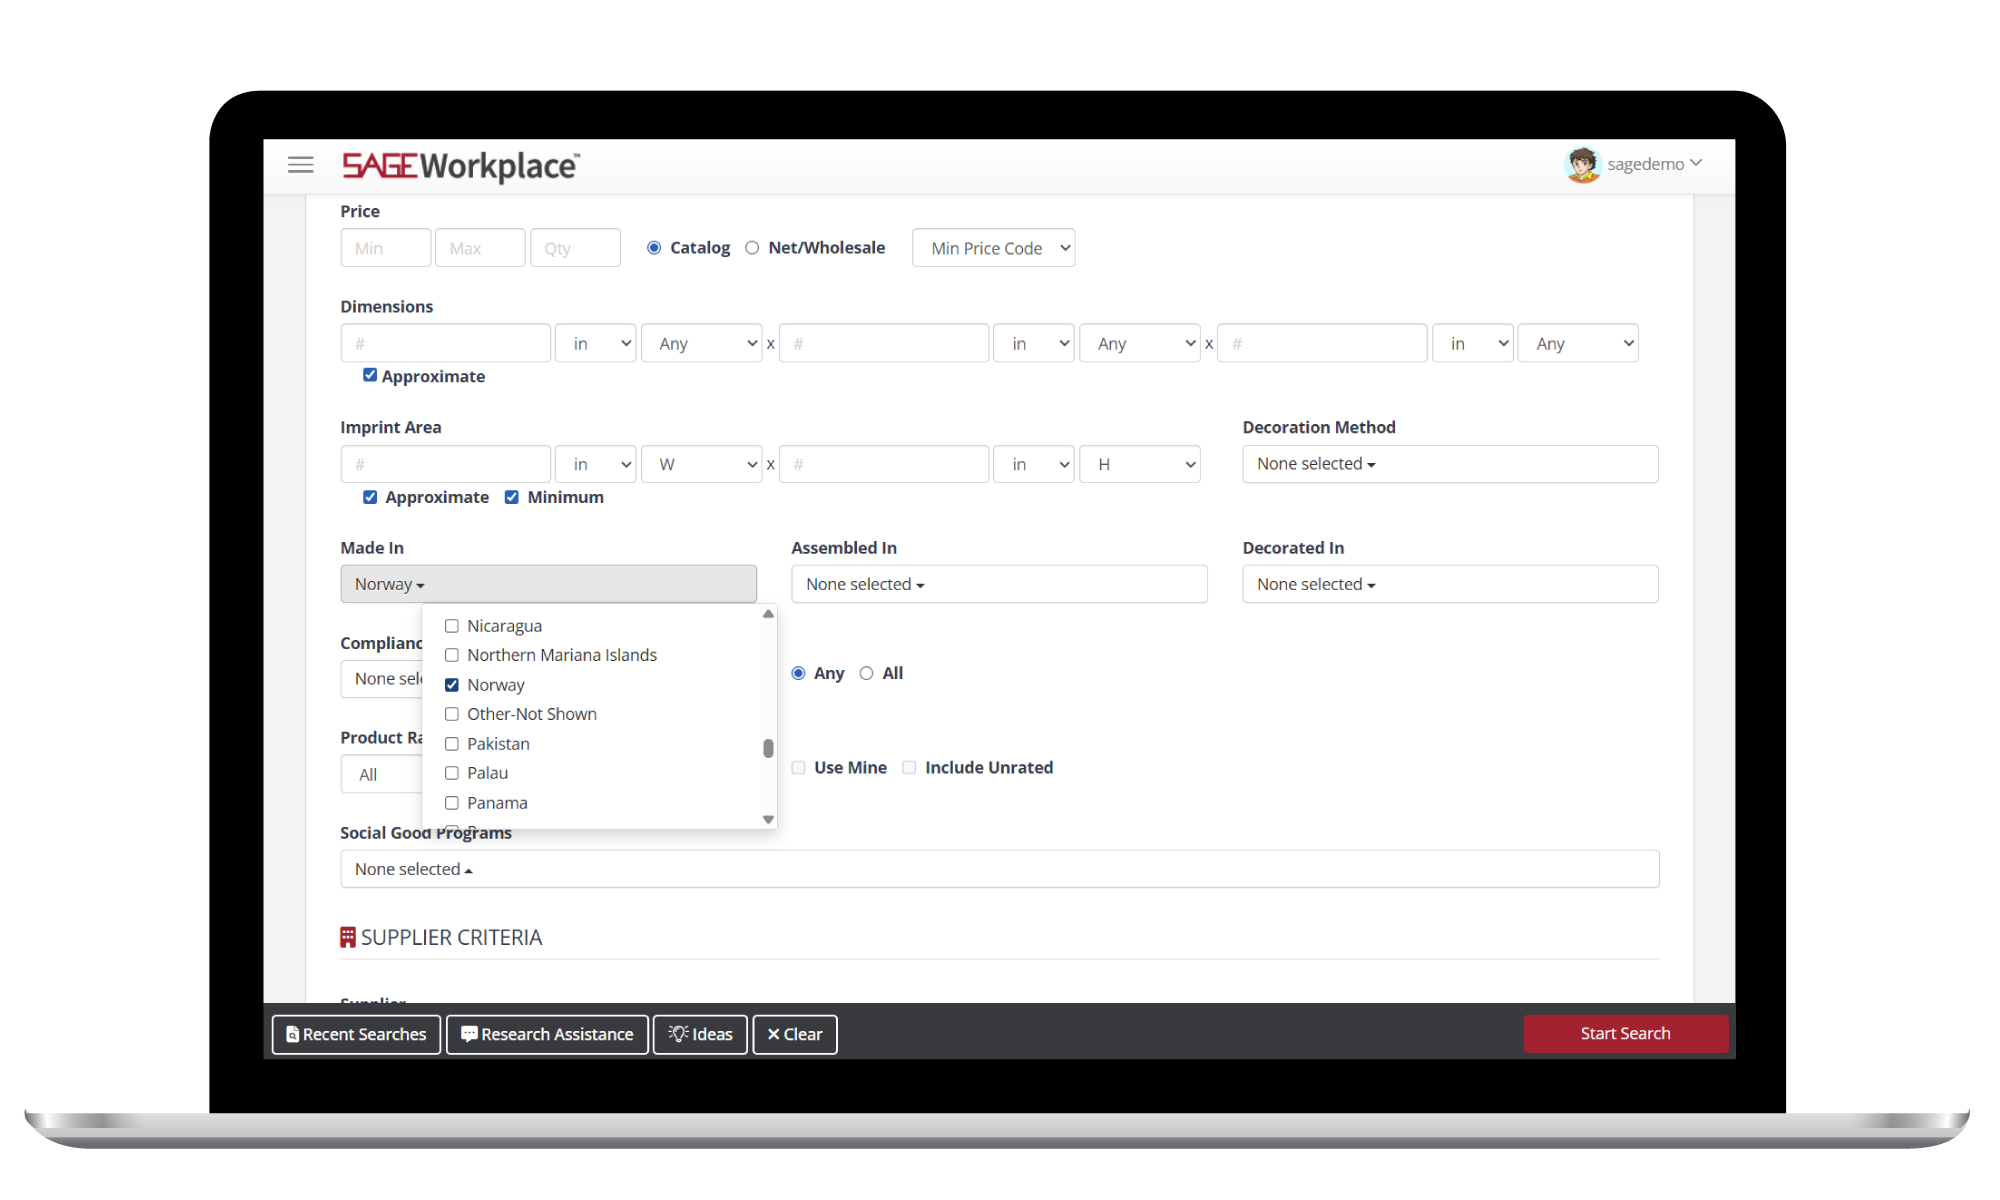This screenshot has width=2000, height=1200.
Task: Select the All compliance radio option
Action: 866,673
